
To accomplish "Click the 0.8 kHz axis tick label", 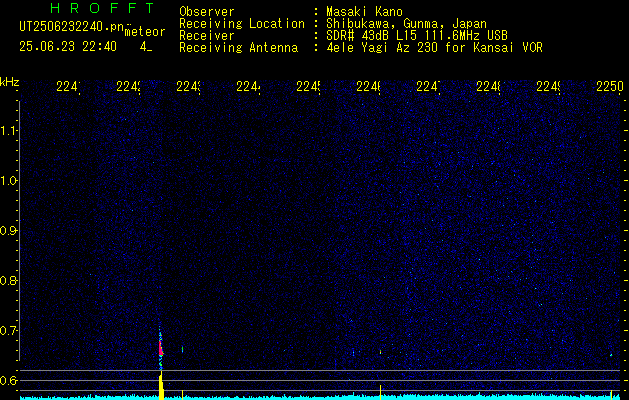I will pyautogui.click(x=8, y=280).
